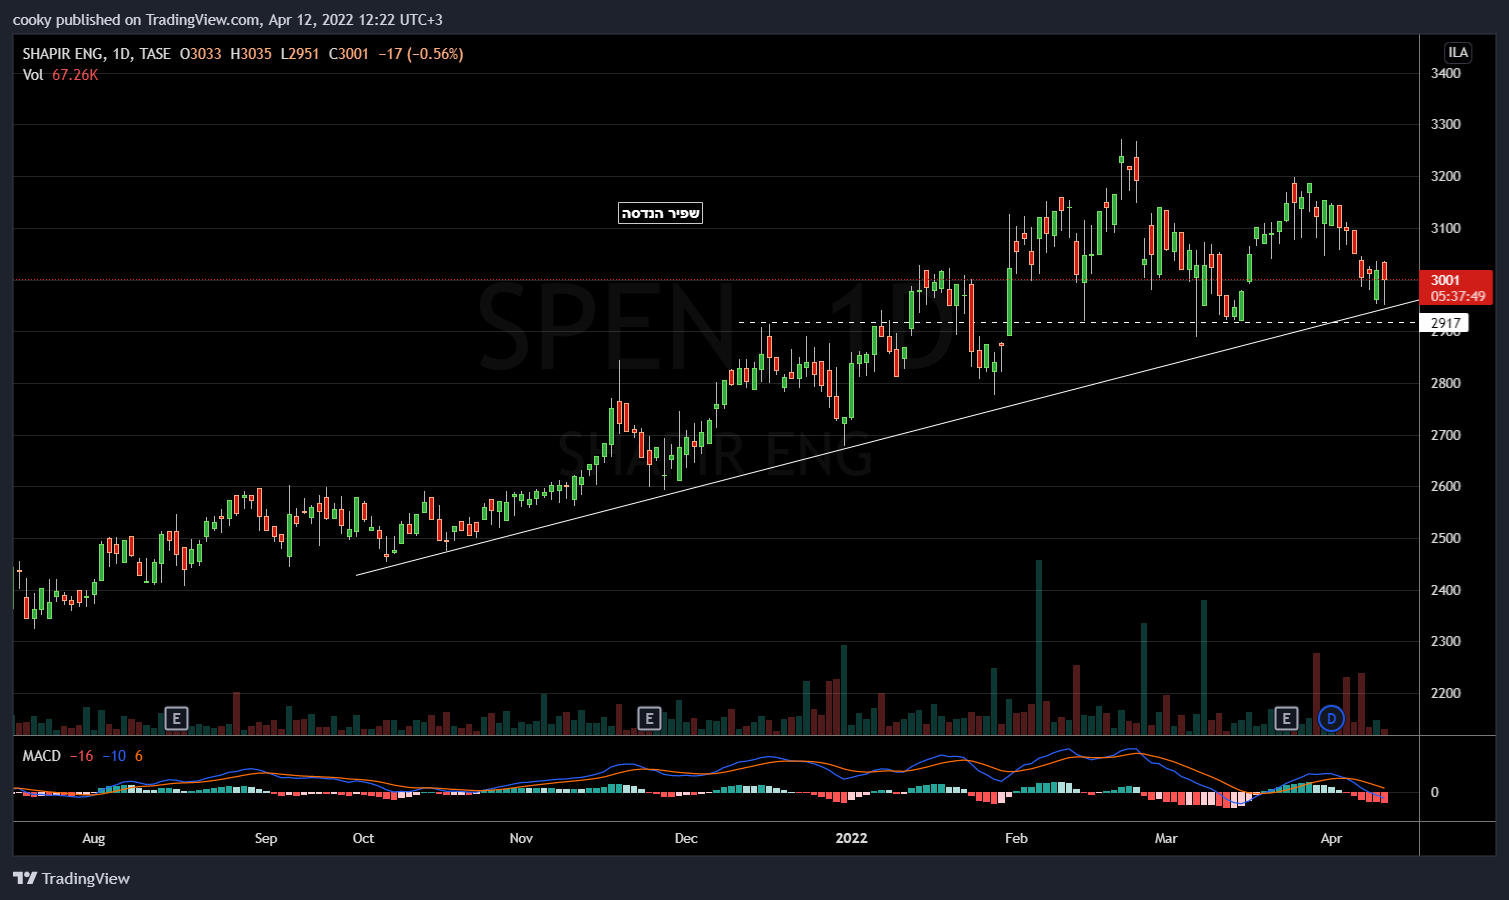Screen dimensions: 1509x900
Task: Select the rising white trendline
Action: [888, 437]
